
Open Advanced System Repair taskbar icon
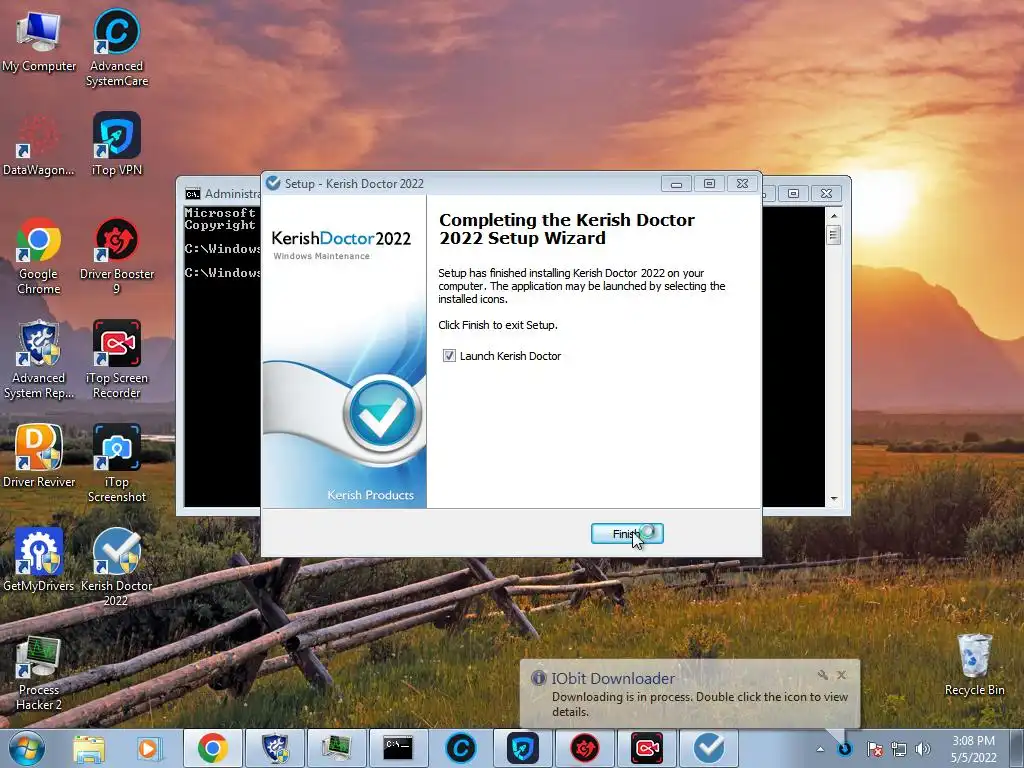[275, 748]
